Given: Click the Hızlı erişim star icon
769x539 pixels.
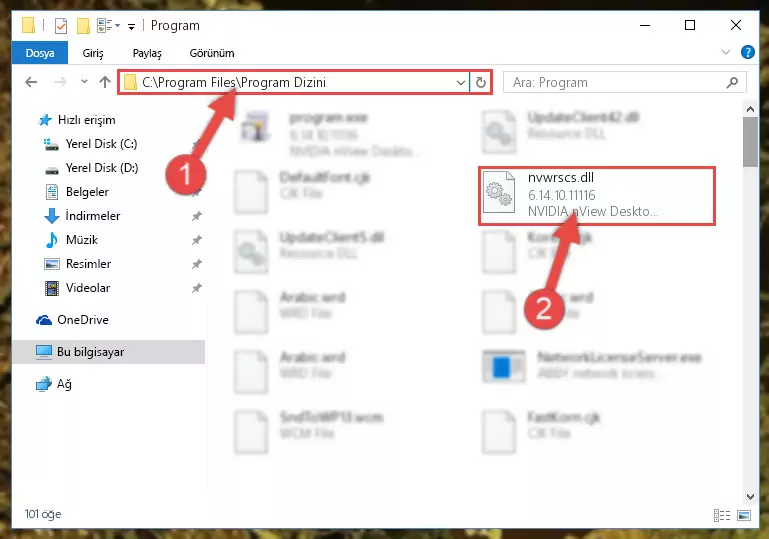Looking at the screenshot, I should (x=45, y=120).
